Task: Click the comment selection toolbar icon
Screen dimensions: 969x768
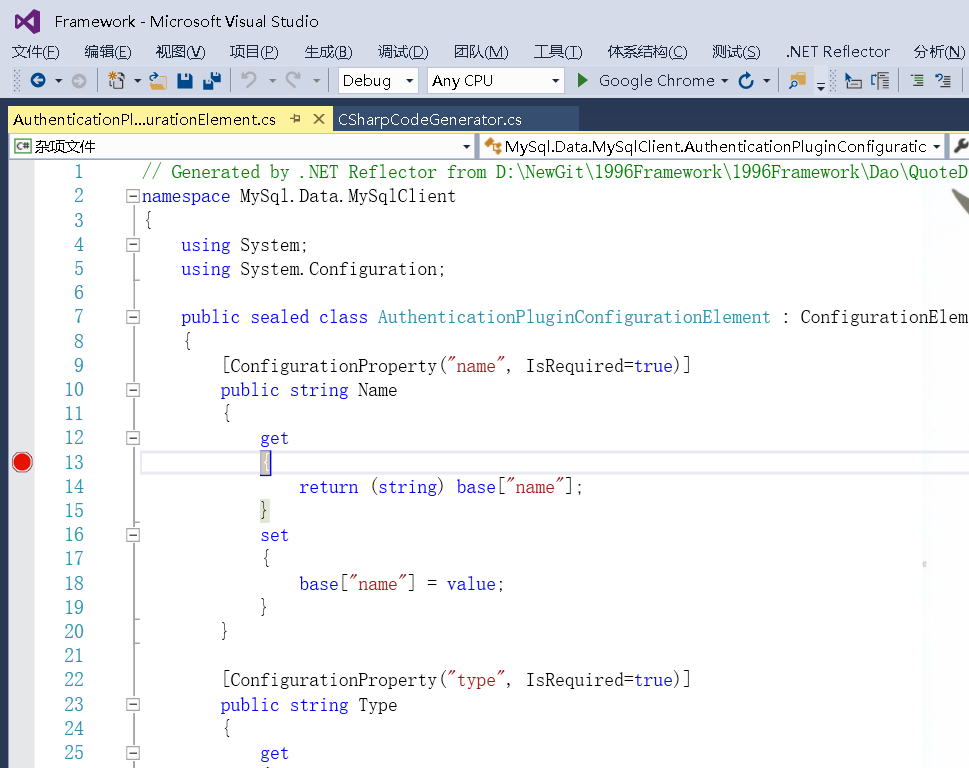Action: coord(853,80)
